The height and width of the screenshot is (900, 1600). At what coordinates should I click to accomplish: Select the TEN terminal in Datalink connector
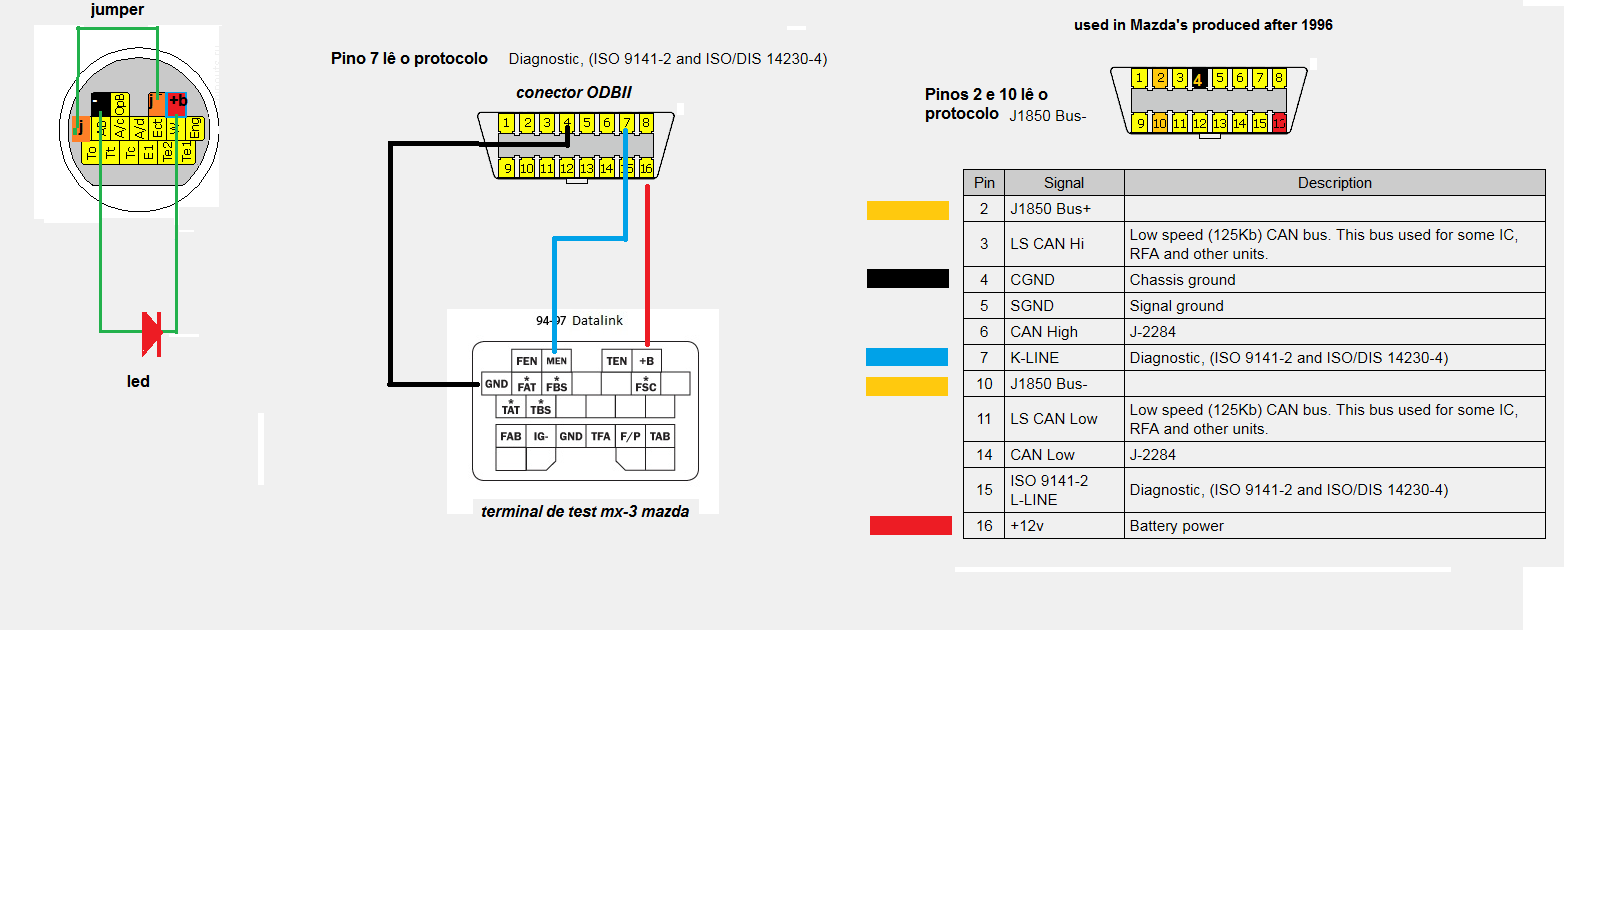pyautogui.click(x=616, y=361)
